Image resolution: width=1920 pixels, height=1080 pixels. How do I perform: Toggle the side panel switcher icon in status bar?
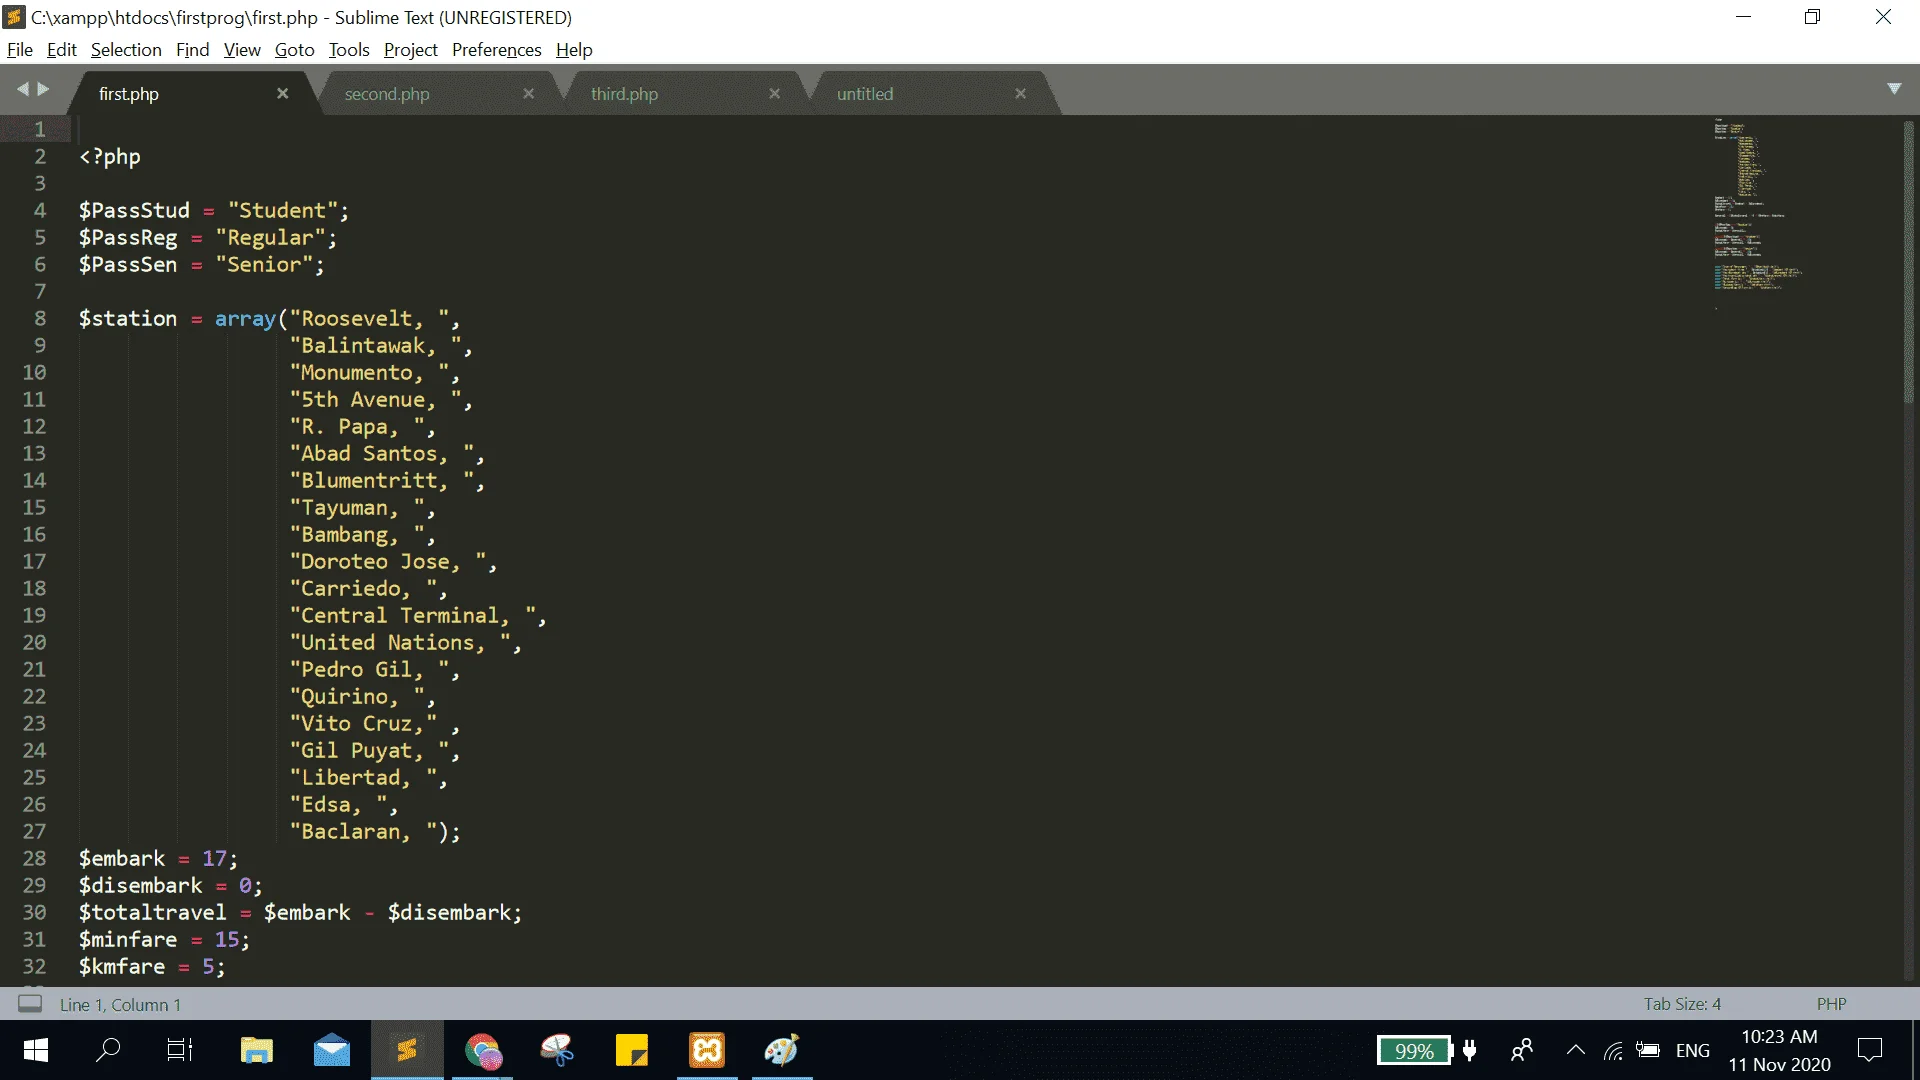click(31, 1004)
